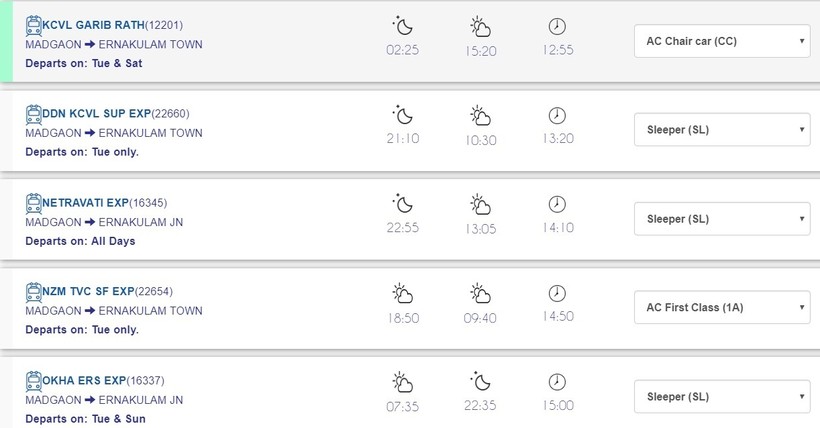Click train icon beside NETRAVATI EXP
This screenshot has height=428, width=820.
click(x=34, y=202)
